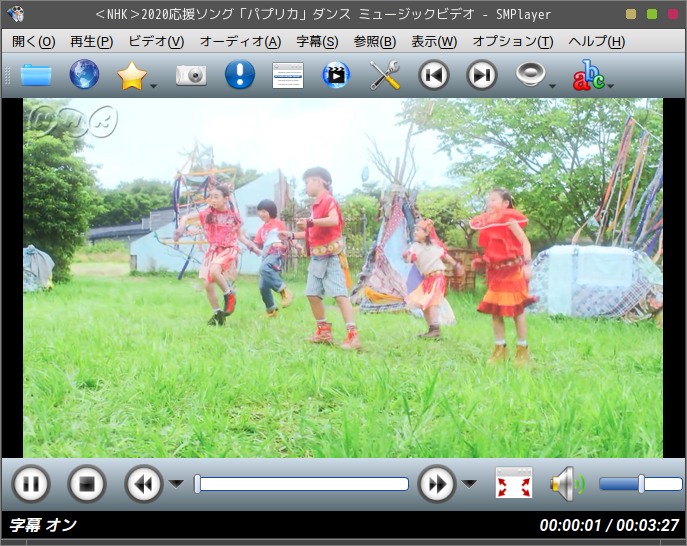Viewport: 687px width, 546px height.
Task: Open a file with the blue folder icon
Action: coord(36,75)
